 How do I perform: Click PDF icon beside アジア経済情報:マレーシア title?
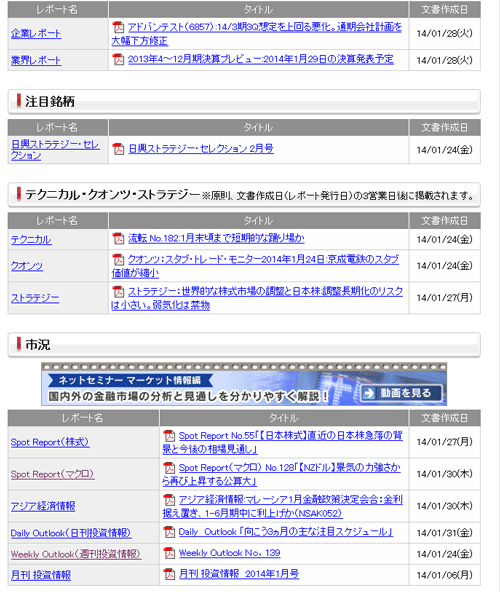pyautogui.click(x=169, y=500)
